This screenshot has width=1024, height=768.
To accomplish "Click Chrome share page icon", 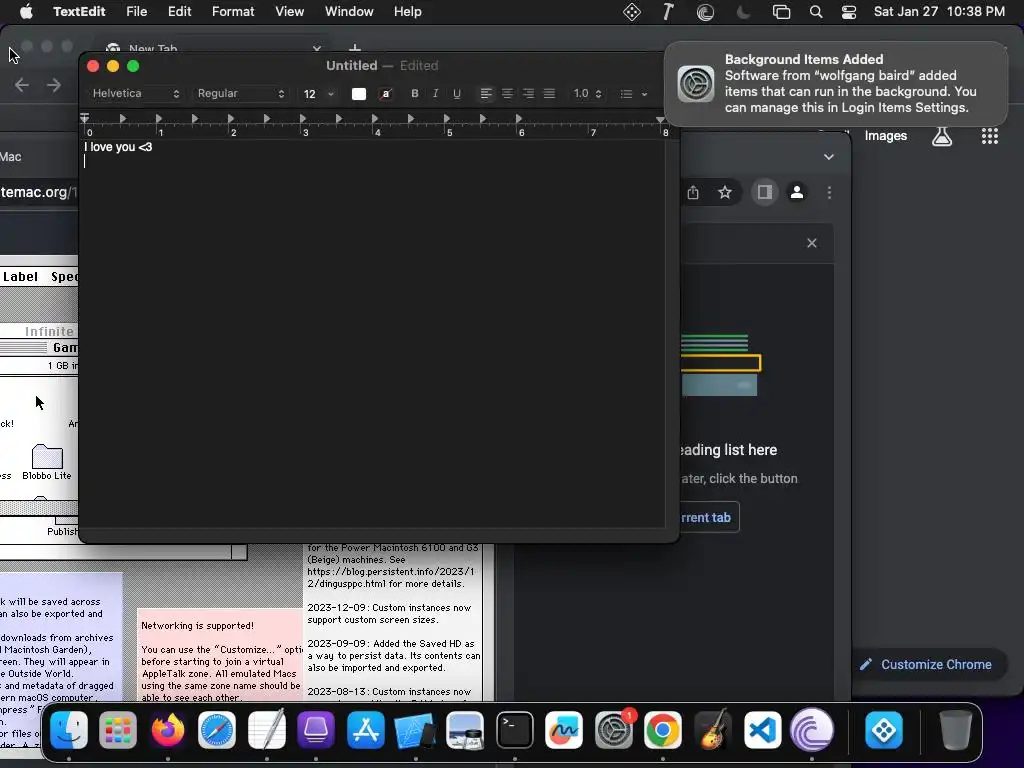I will coord(693,192).
